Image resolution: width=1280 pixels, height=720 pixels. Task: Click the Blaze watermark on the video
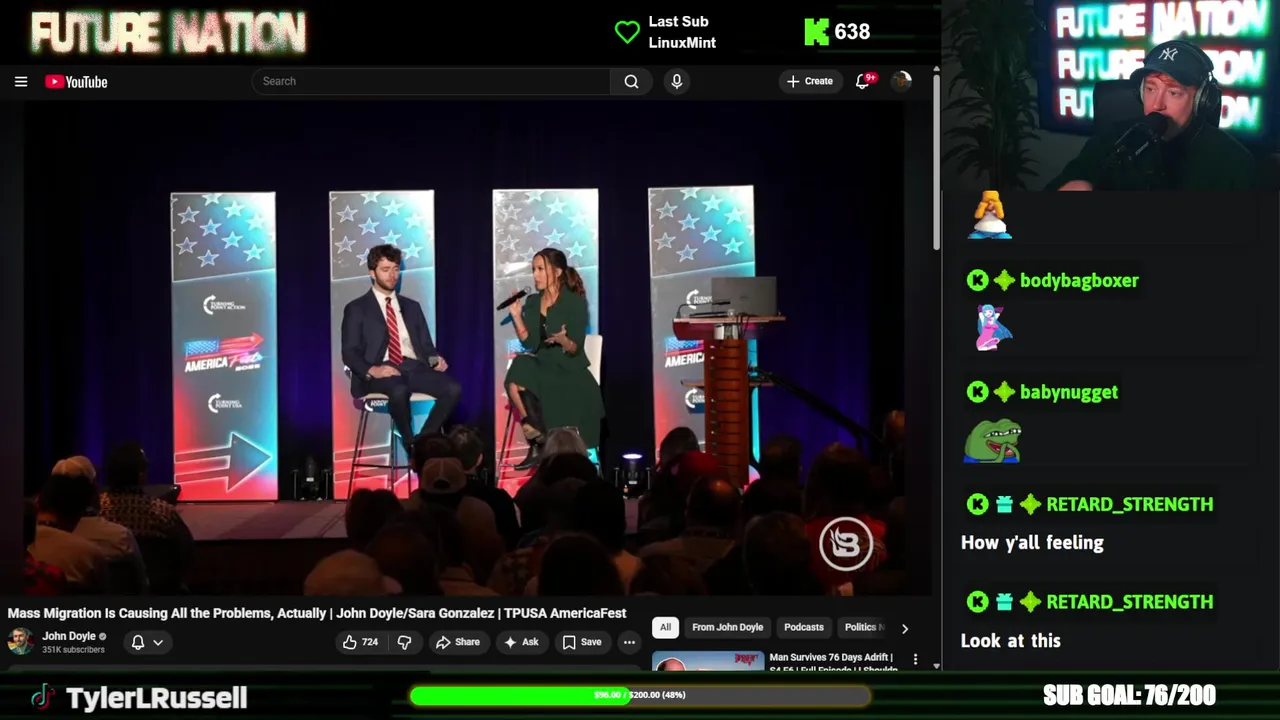(846, 544)
